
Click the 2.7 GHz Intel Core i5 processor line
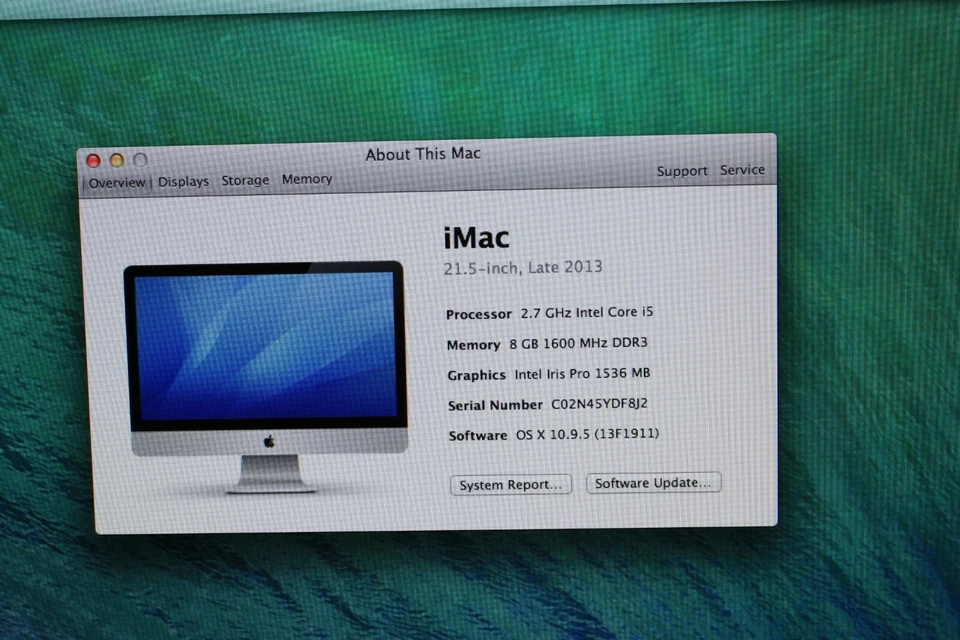(585, 312)
